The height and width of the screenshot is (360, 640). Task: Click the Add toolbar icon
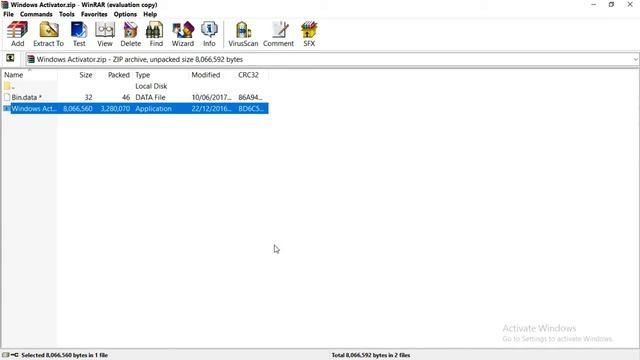click(18, 34)
